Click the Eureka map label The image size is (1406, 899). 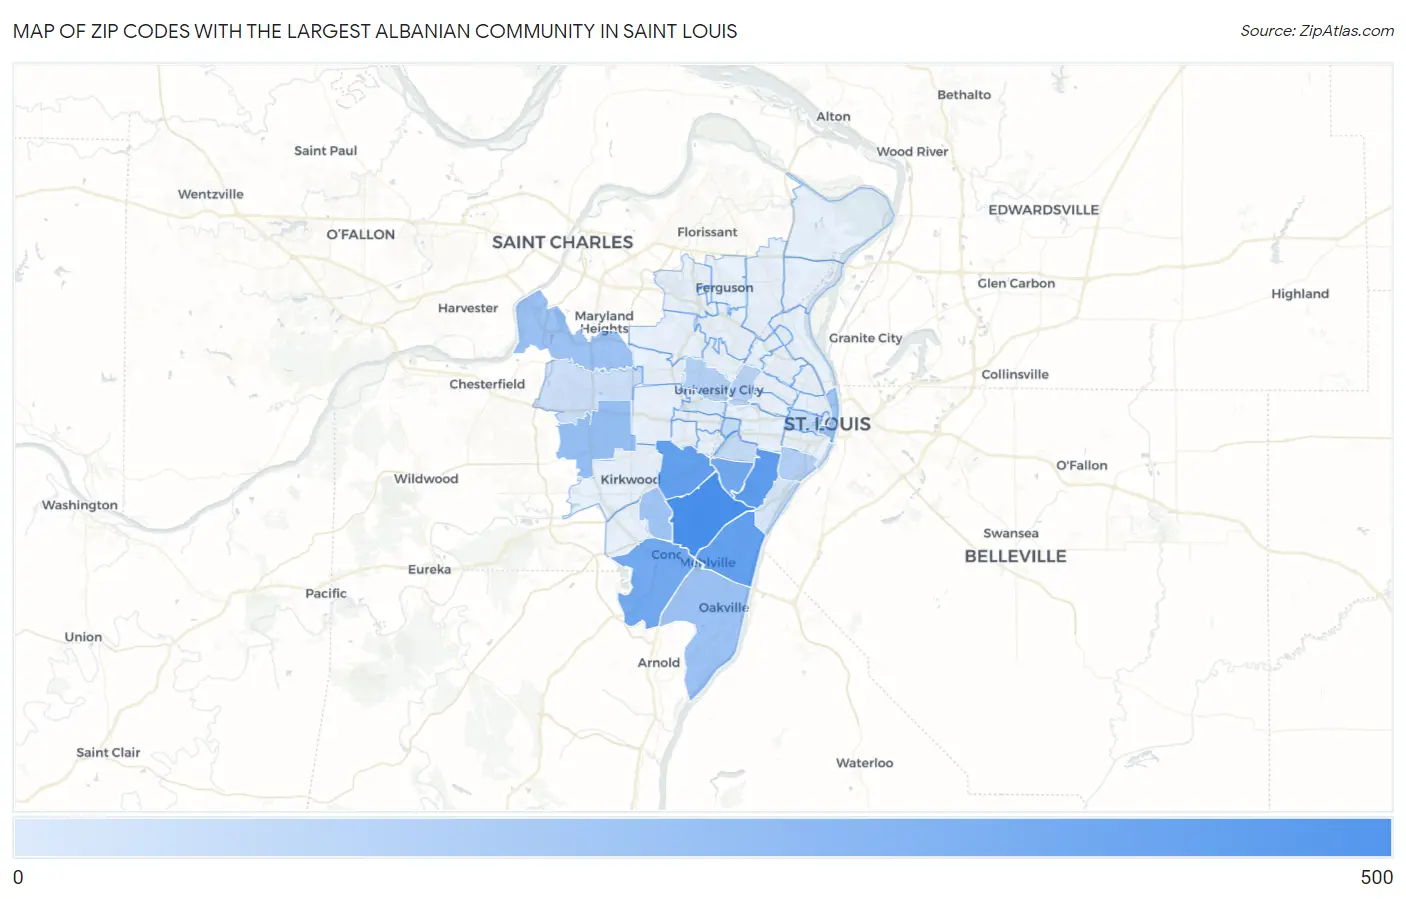[x=429, y=570]
